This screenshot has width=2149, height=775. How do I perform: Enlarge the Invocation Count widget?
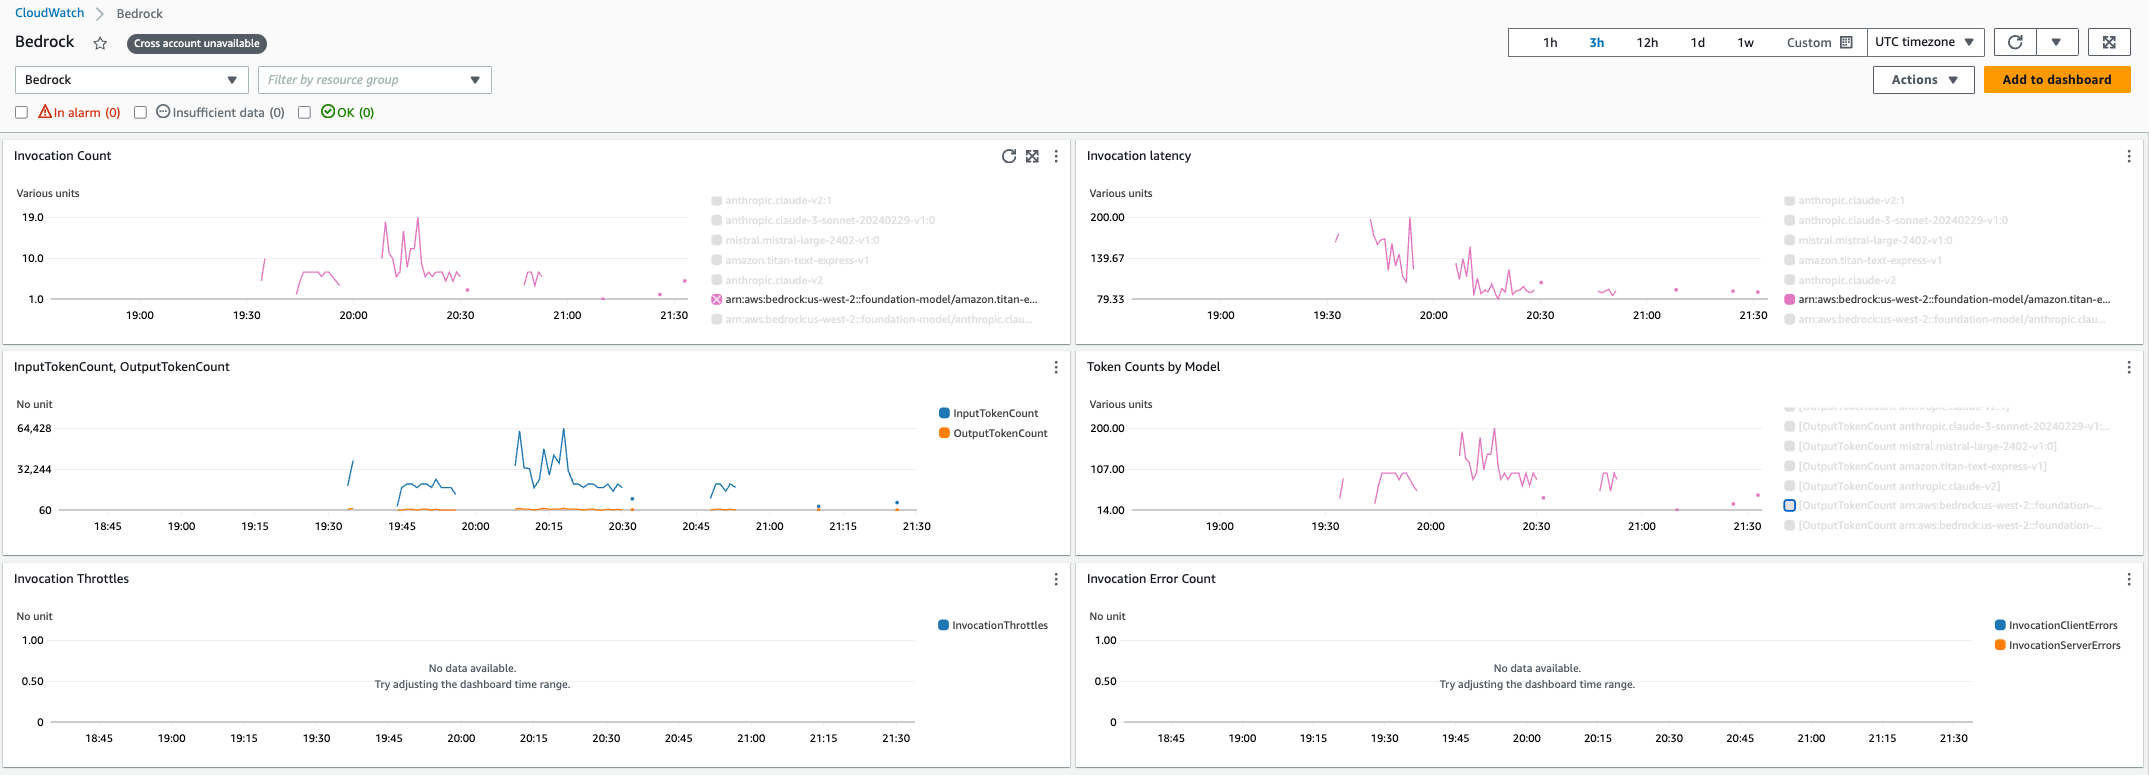pyautogui.click(x=1032, y=156)
